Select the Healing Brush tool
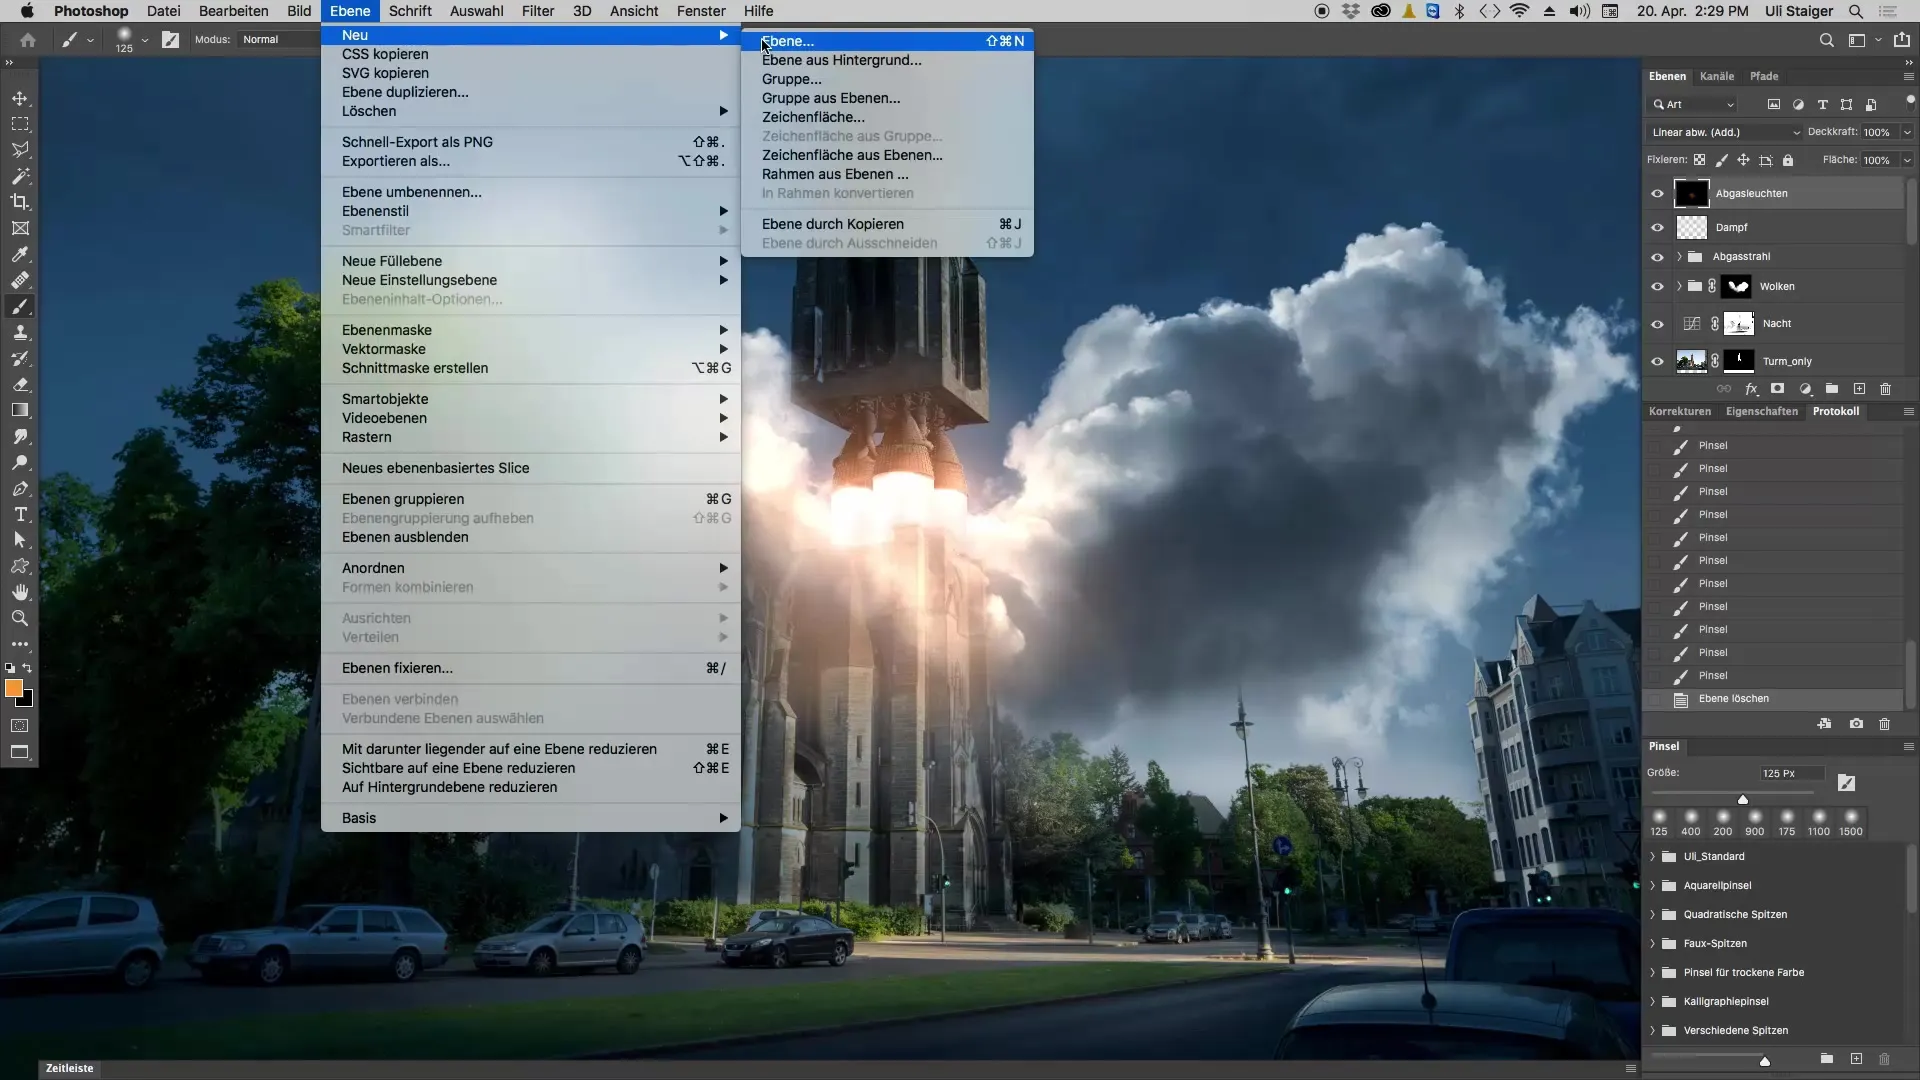The image size is (1920, 1080). (20, 281)
